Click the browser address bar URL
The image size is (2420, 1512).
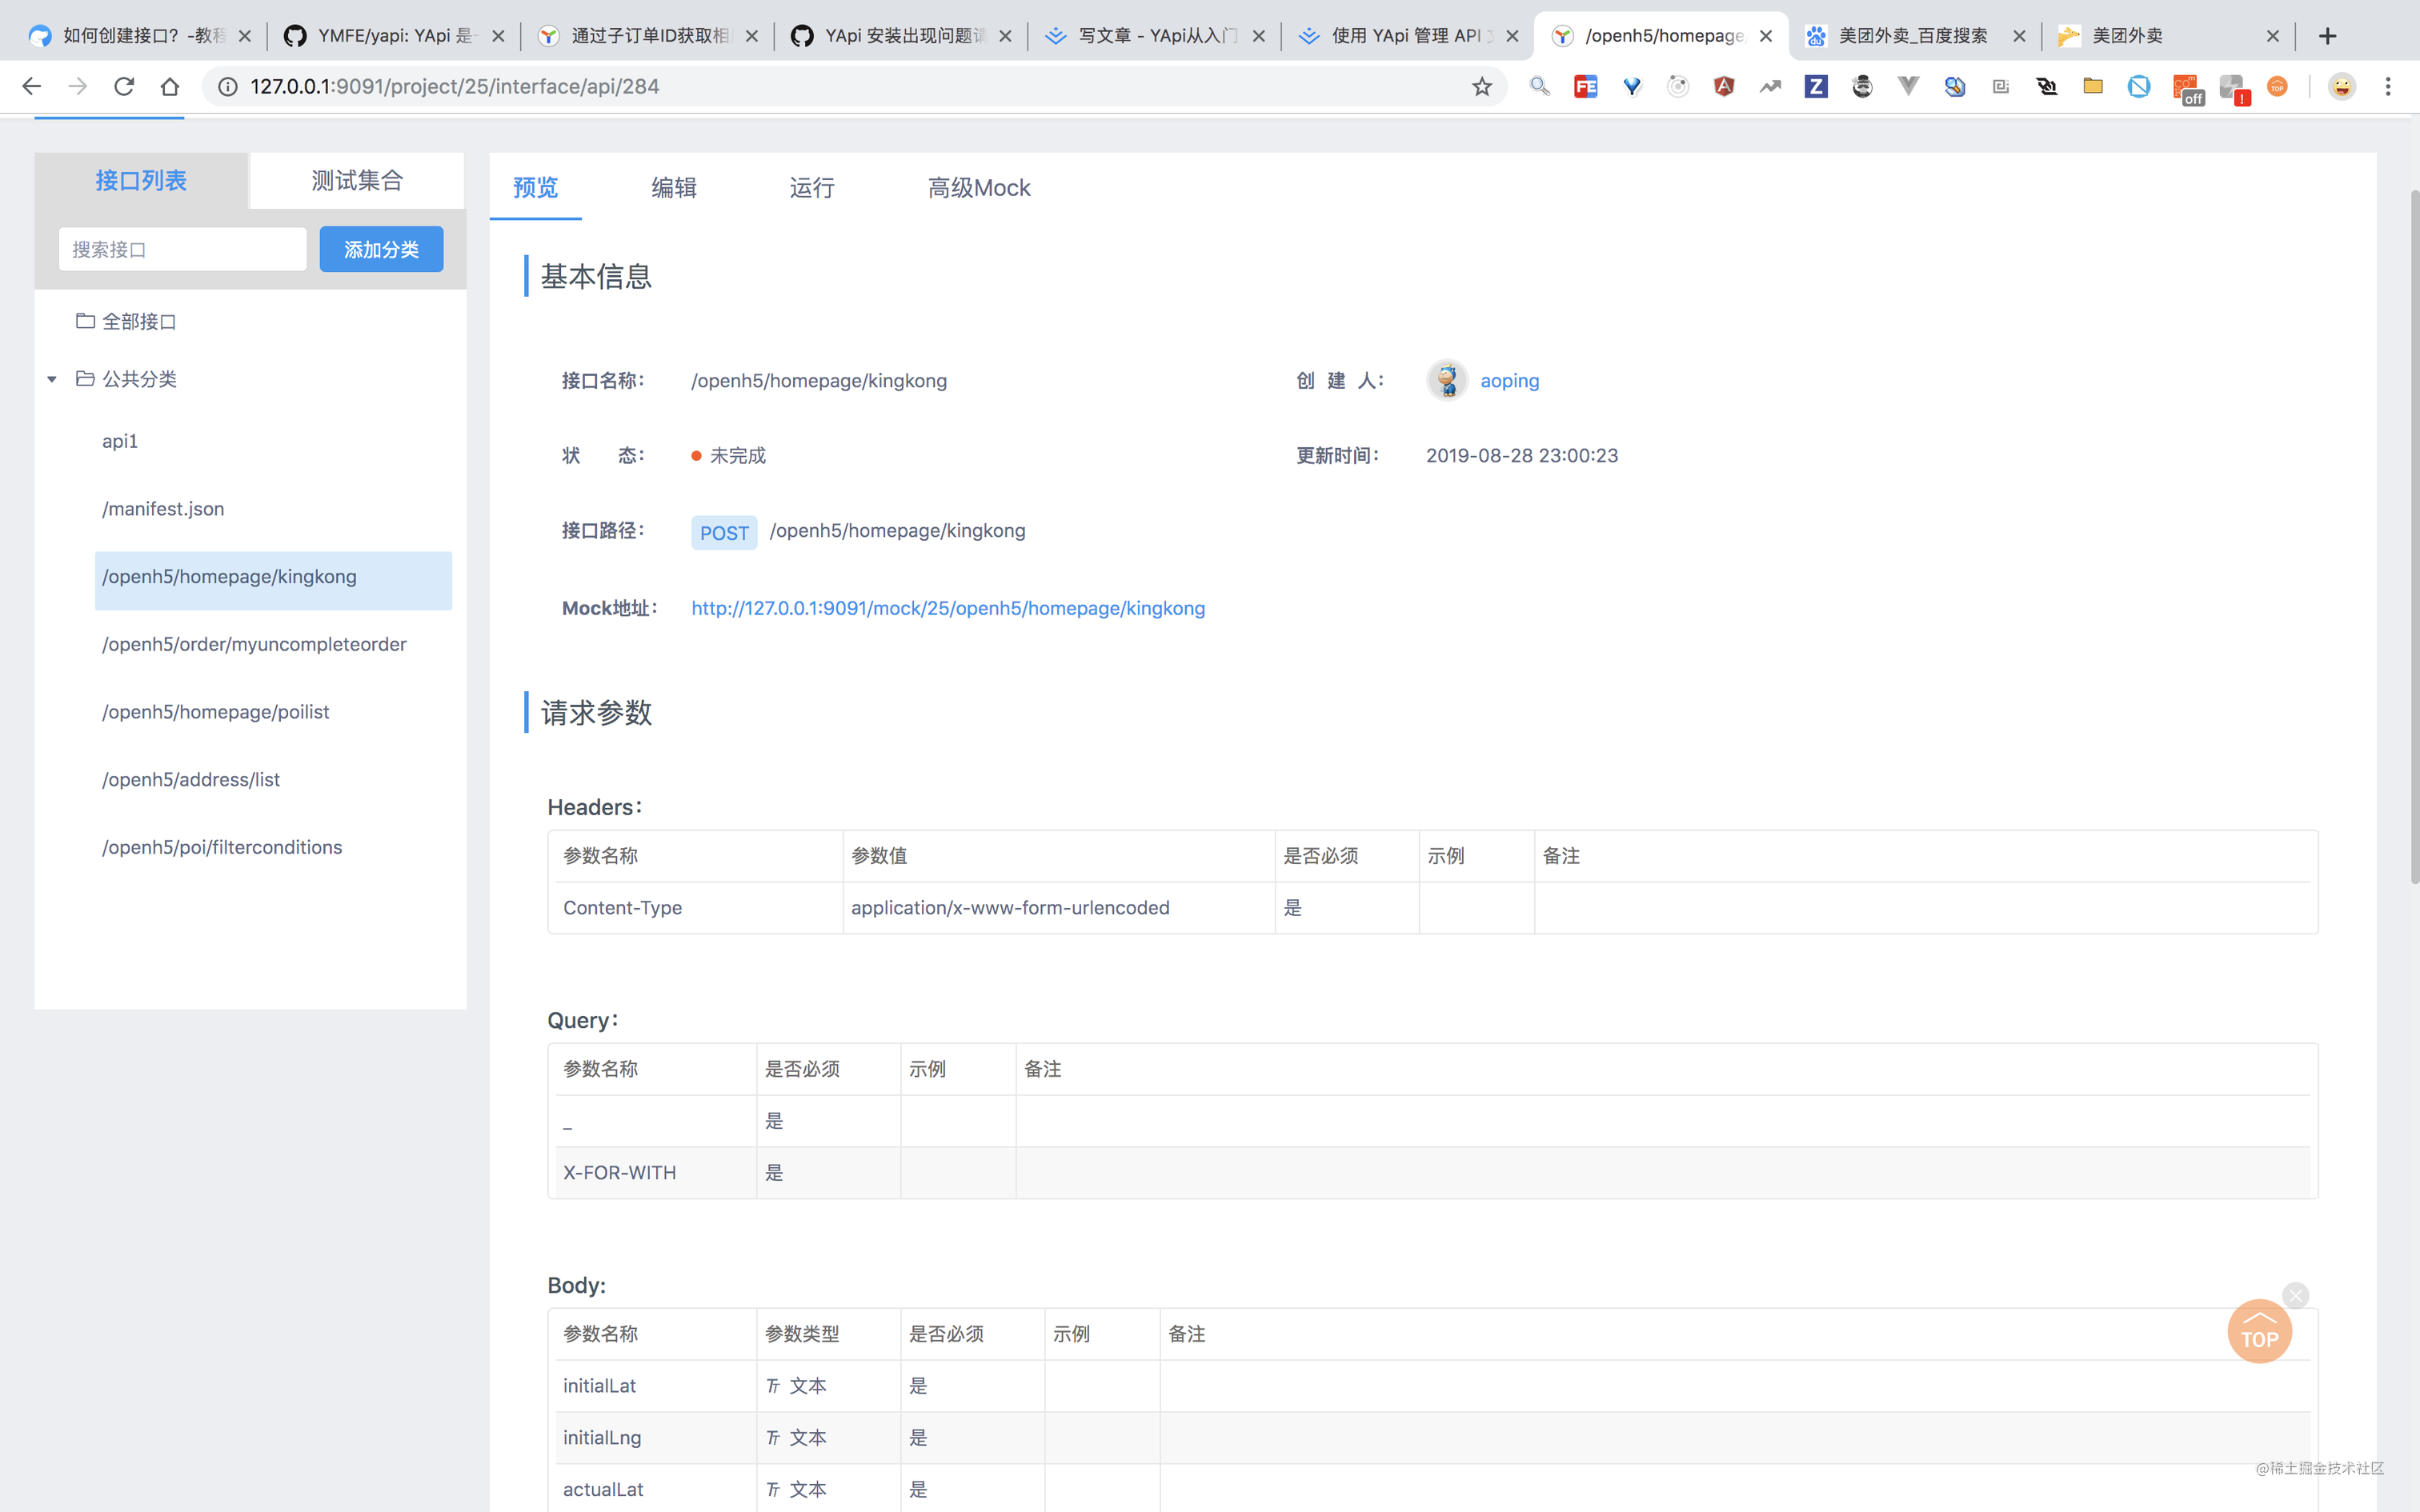(455, 86)
